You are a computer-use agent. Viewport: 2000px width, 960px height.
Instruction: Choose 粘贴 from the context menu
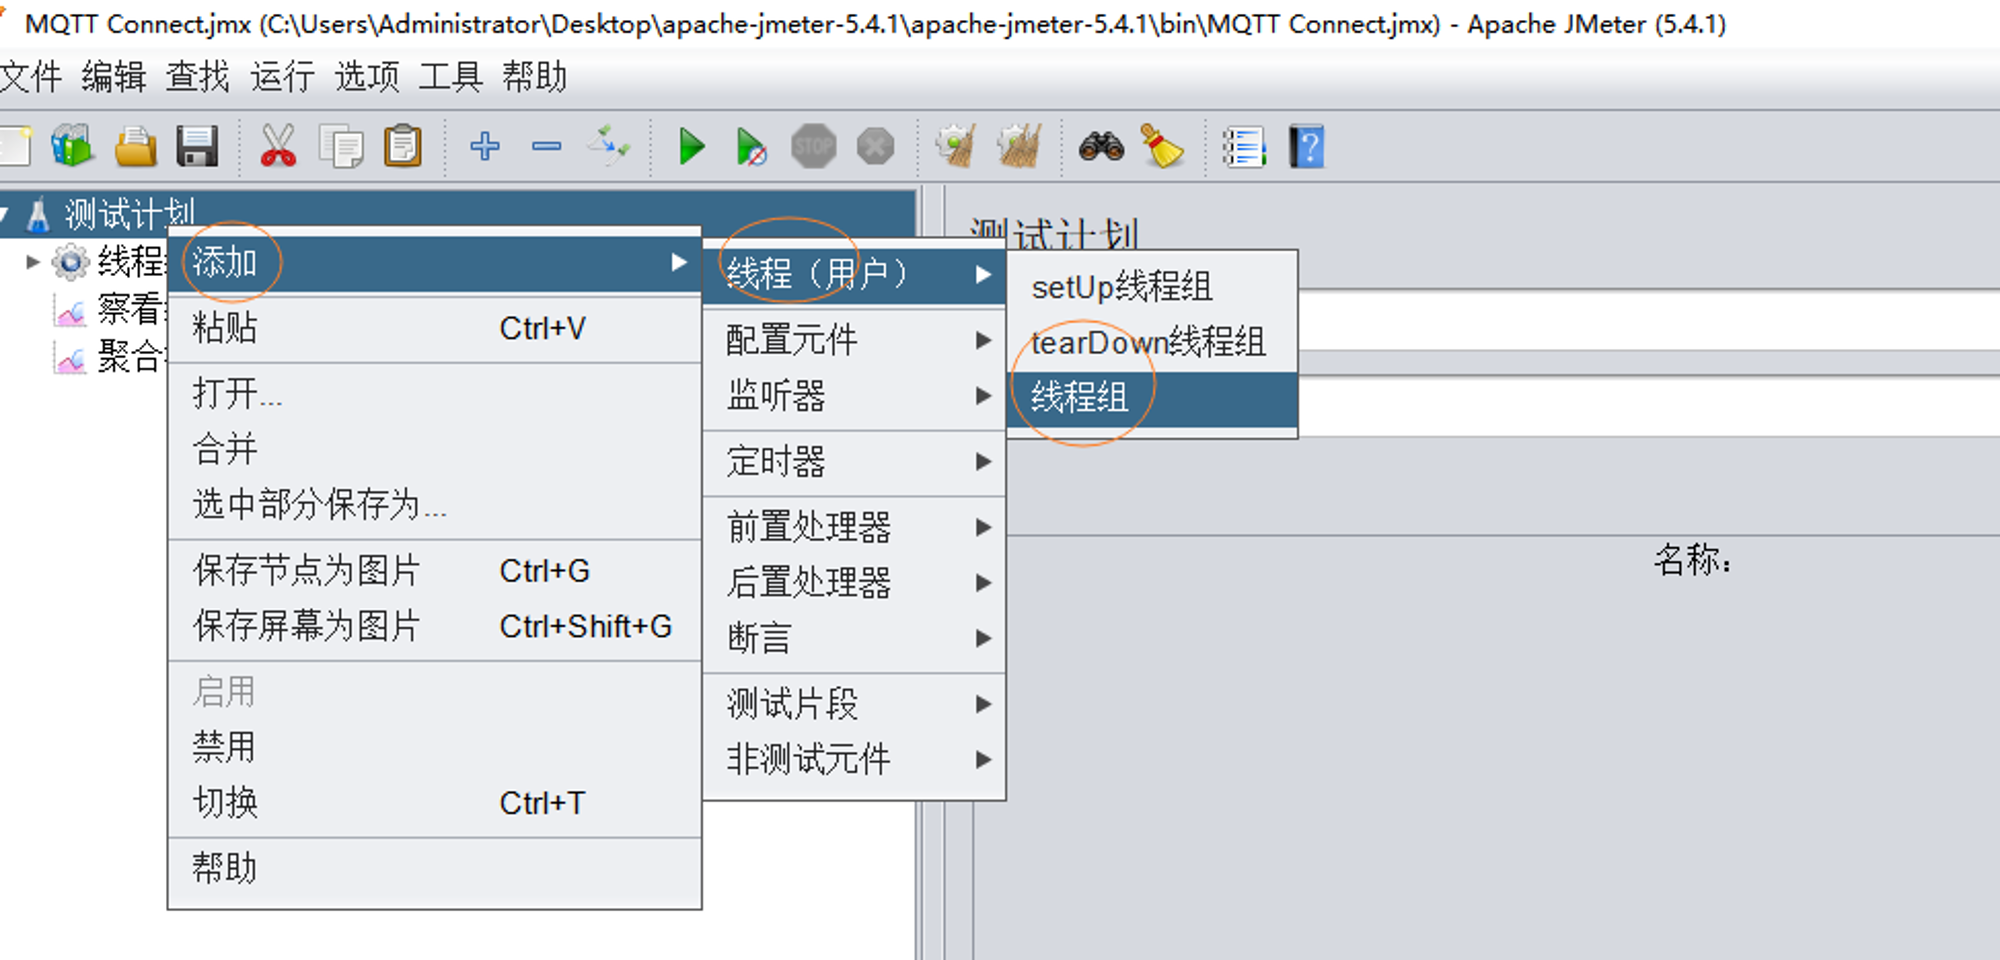pos(435,328)
